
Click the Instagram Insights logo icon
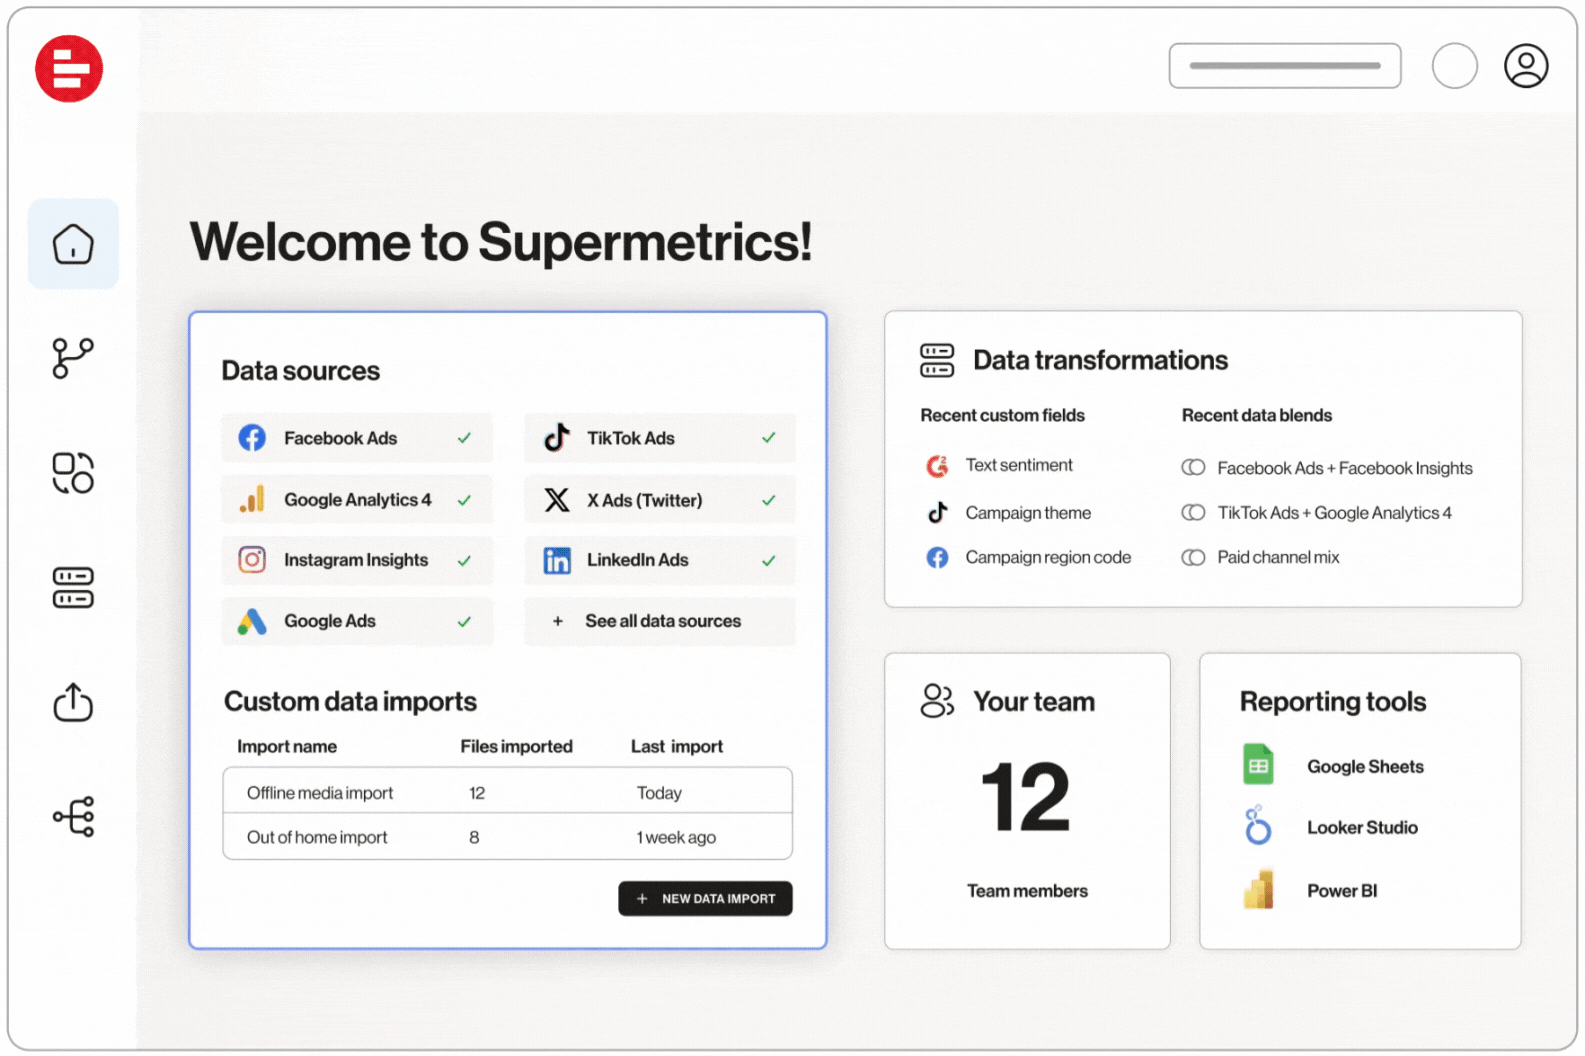click(252, 560)
